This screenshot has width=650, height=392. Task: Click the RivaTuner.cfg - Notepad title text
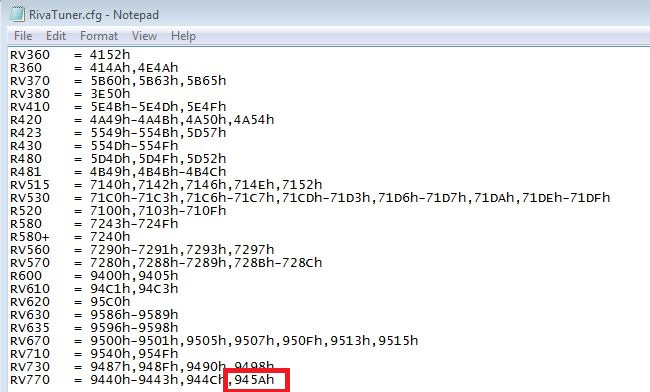click(94, 15)
